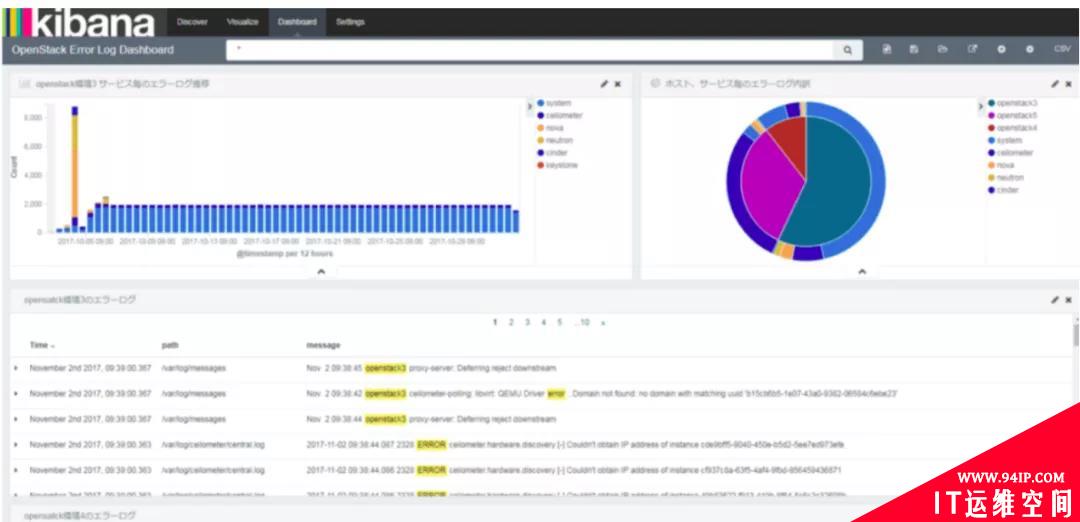Click the CSV export button
This screenshot has height=522, width=1080.
[1061, 50]
